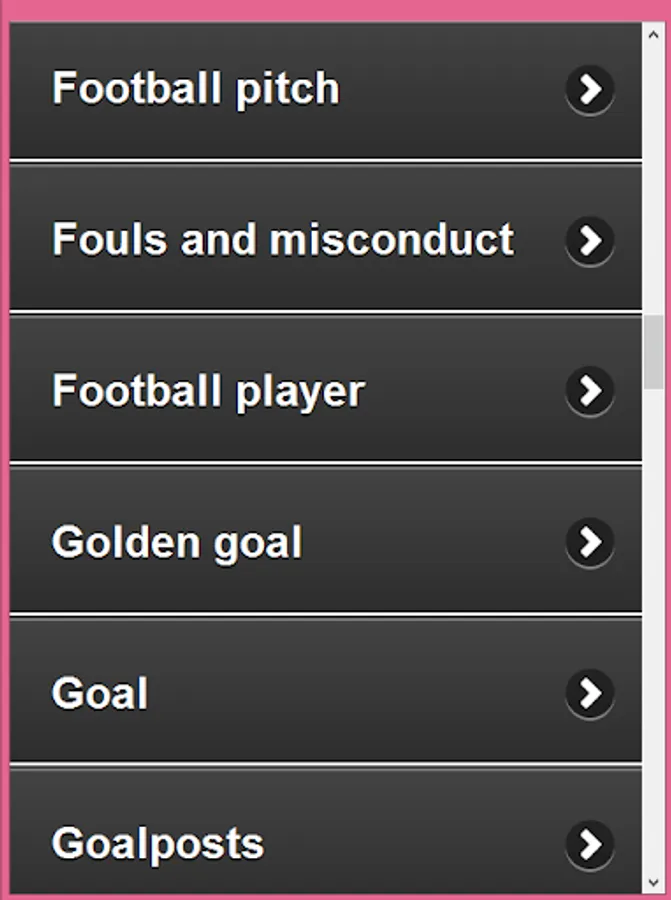Click the chevron next to Fouls and misconduct
Viewport: 671px width, 900px height.
(x=590, y=241)
